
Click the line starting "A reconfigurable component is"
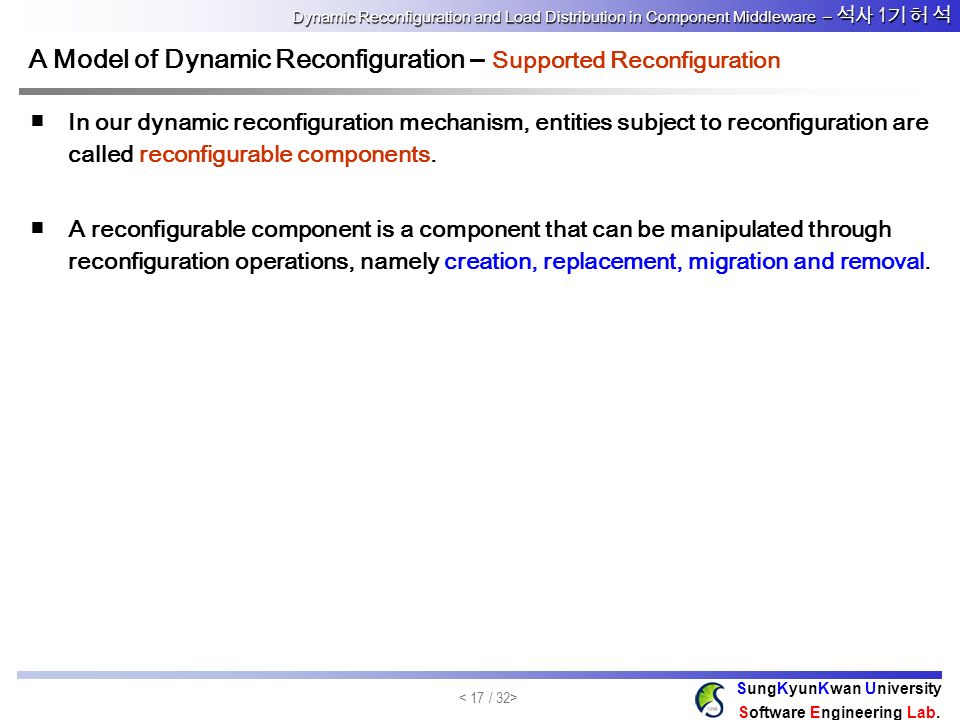point(480,229)
